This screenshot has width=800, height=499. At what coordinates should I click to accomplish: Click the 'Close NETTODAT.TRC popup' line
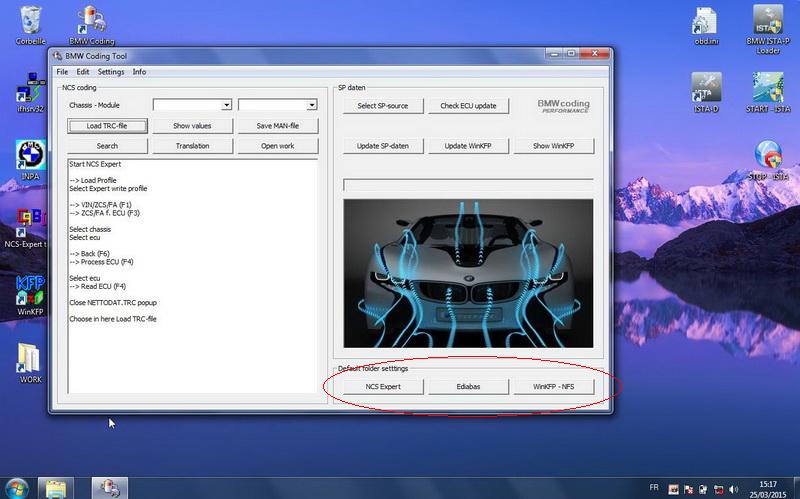(x=113, y=303)
